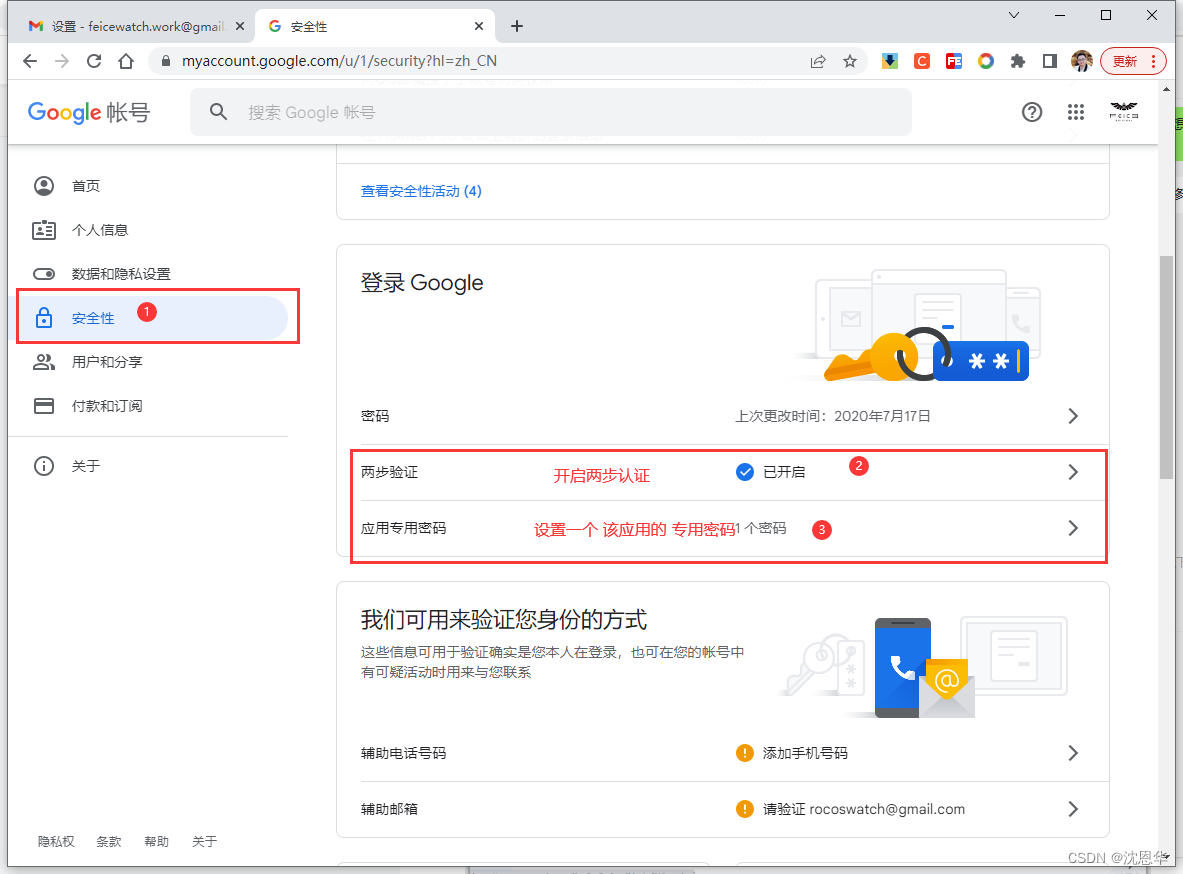Click the 已开启 status checkmark
Image resolution: width=1183 pixels, height=874 pixels.
(x=745, y=472)
